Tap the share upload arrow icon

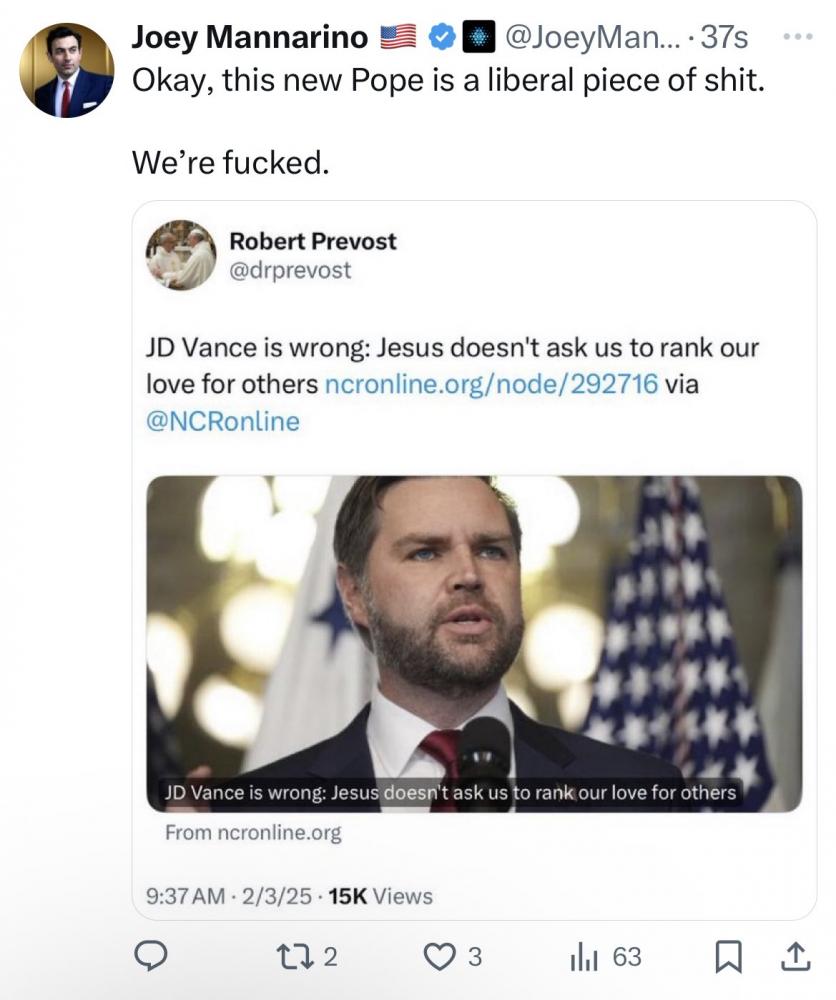(x=795, y=957)
